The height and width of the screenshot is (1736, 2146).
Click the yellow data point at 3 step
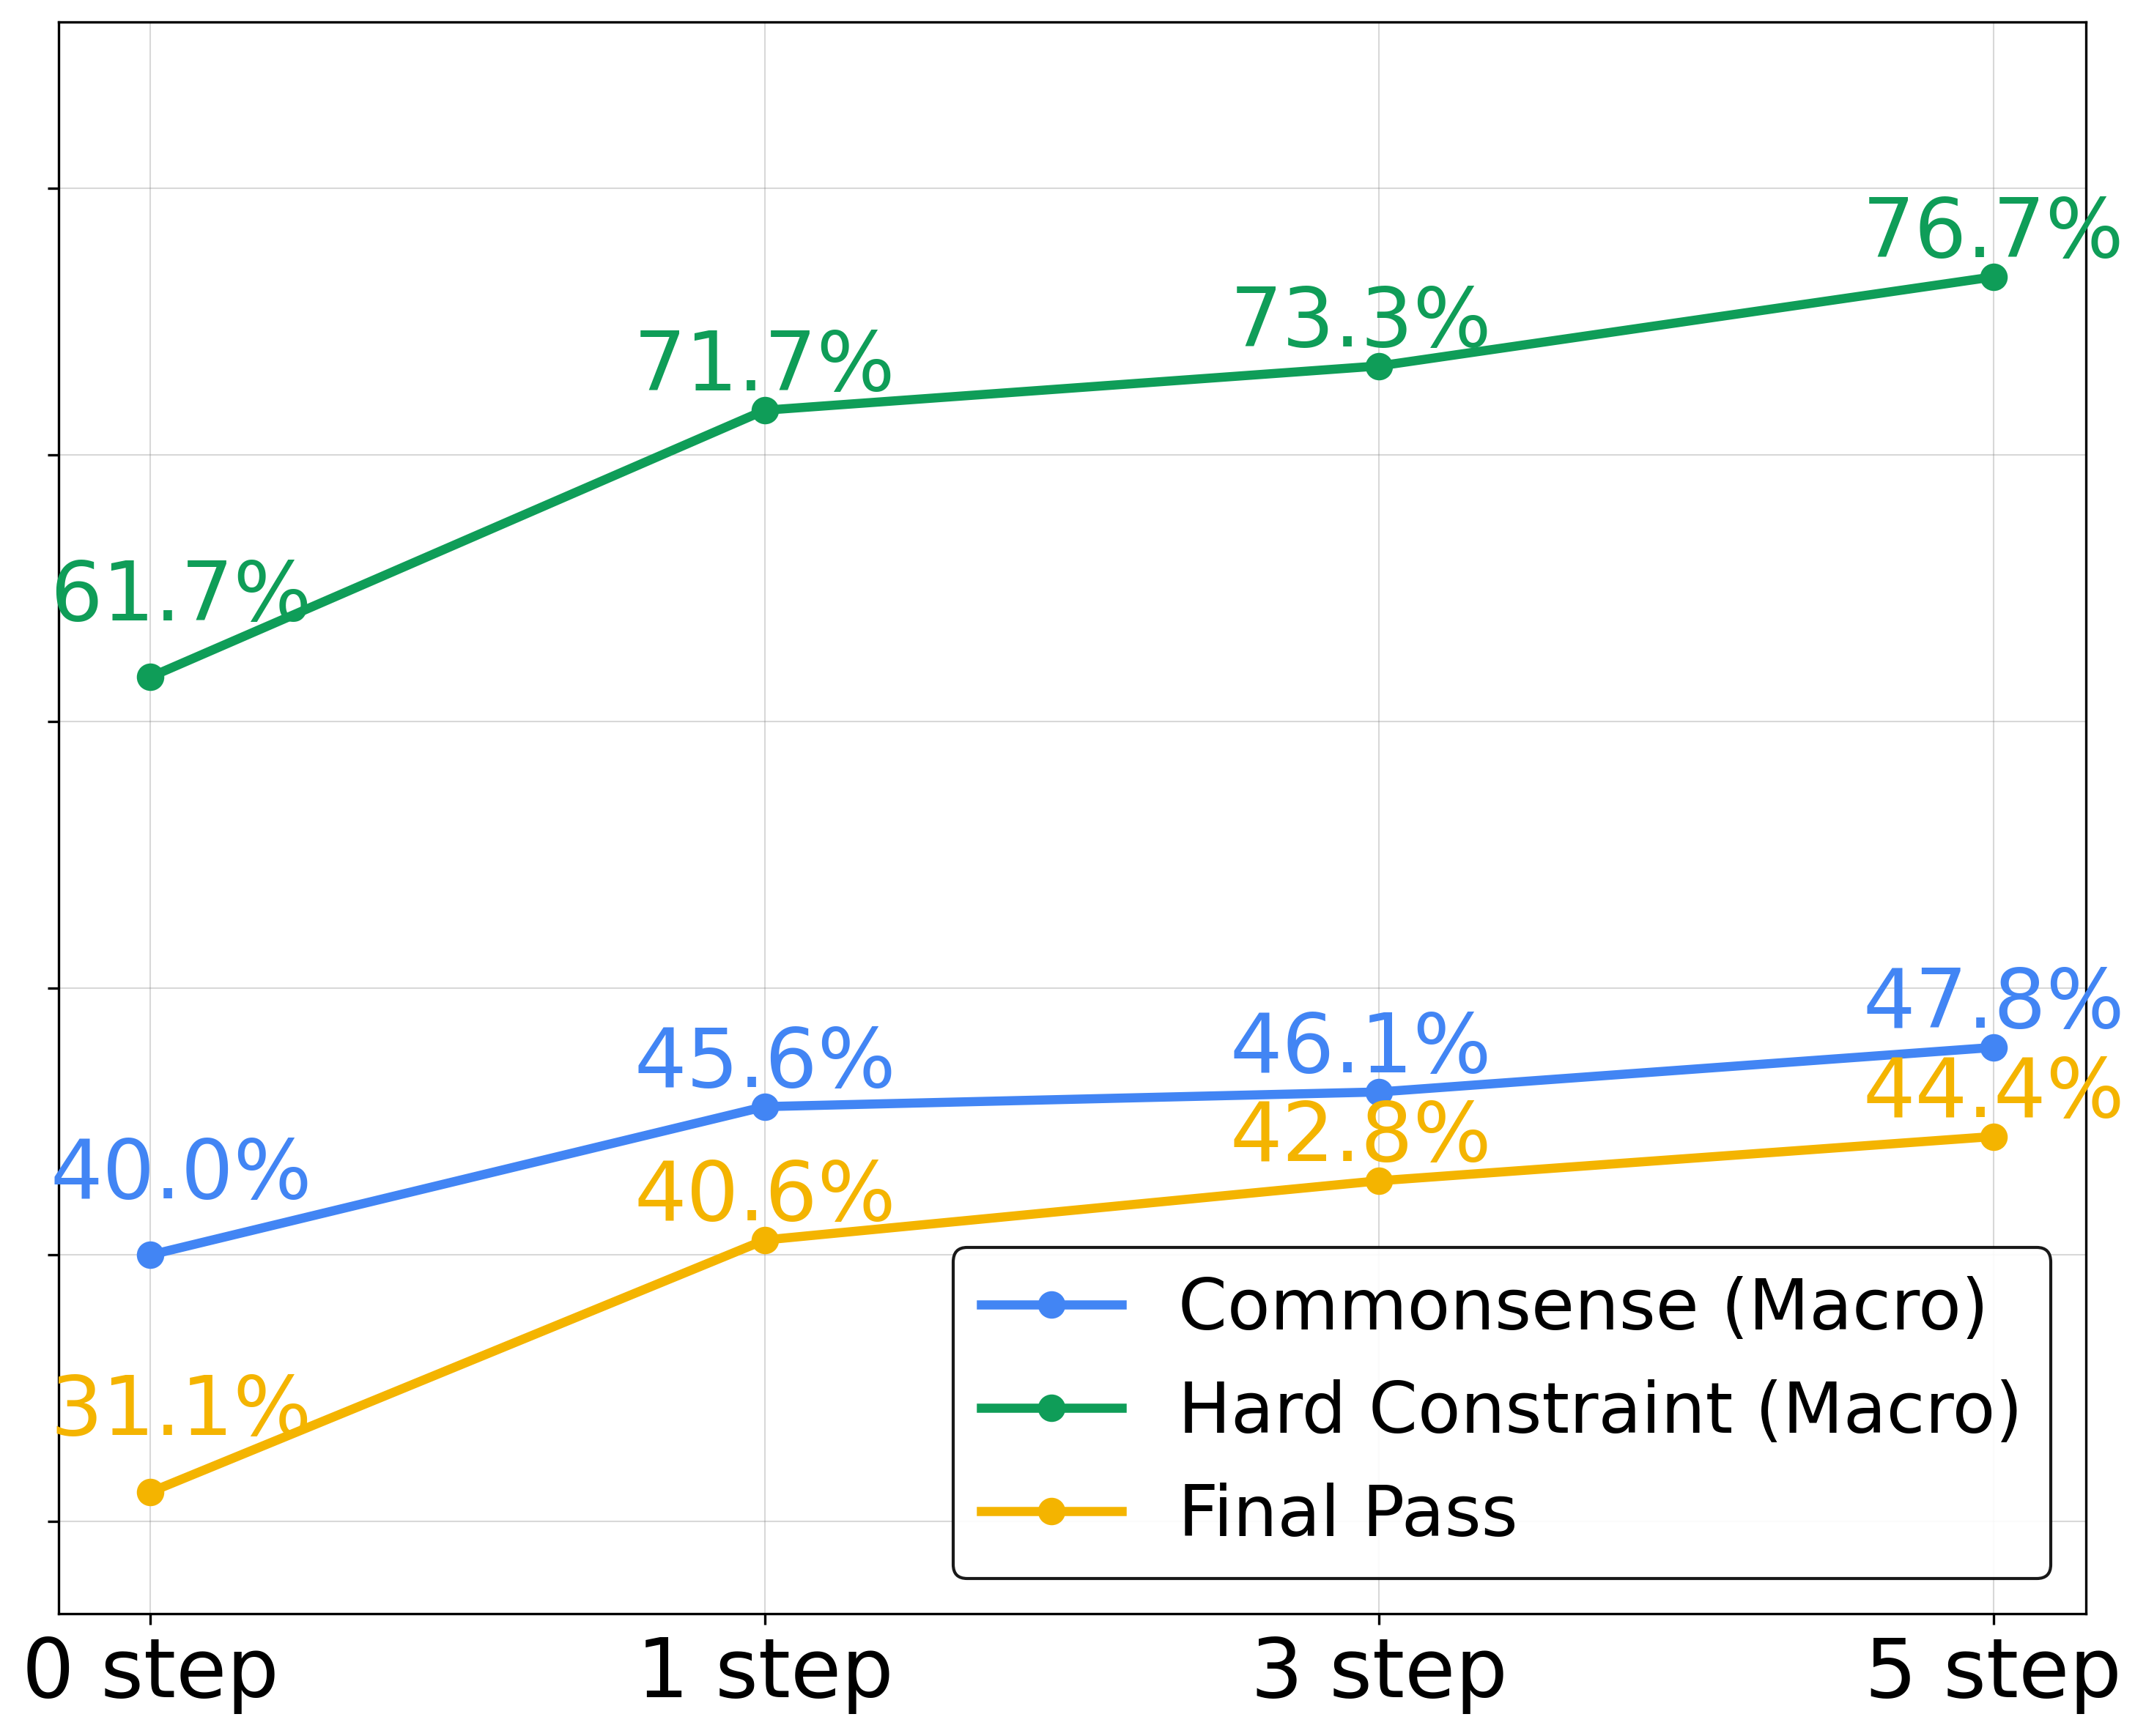(x=1379, y=1181)
